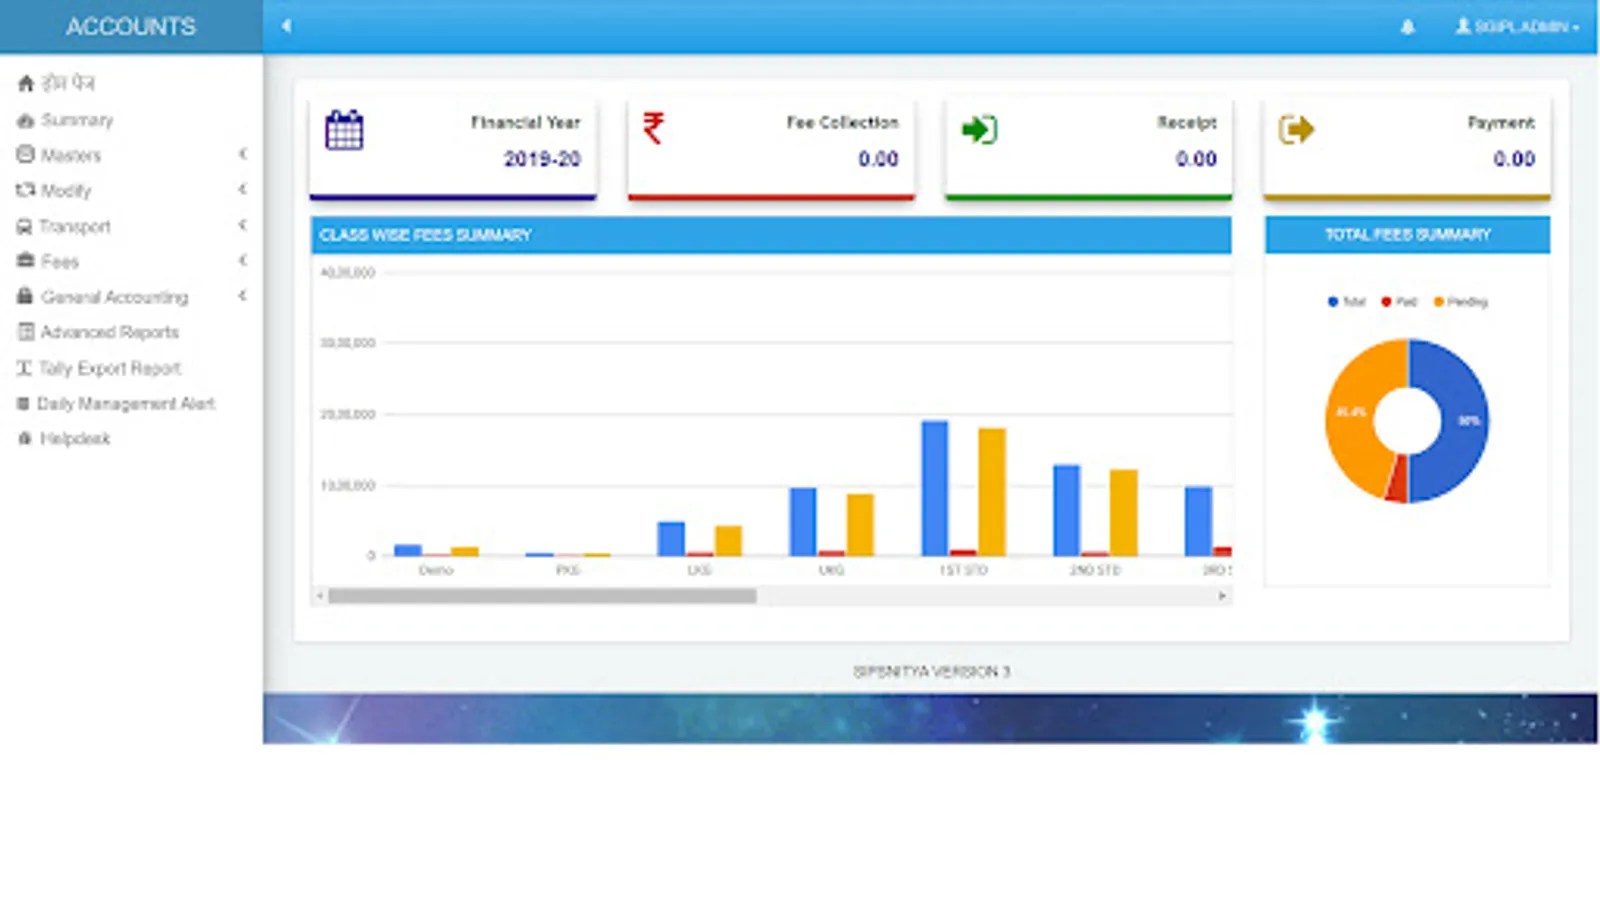Expand the Fees submenu chevron
Viewport: 1600px width, 900px height.
[x=243, y=260]
